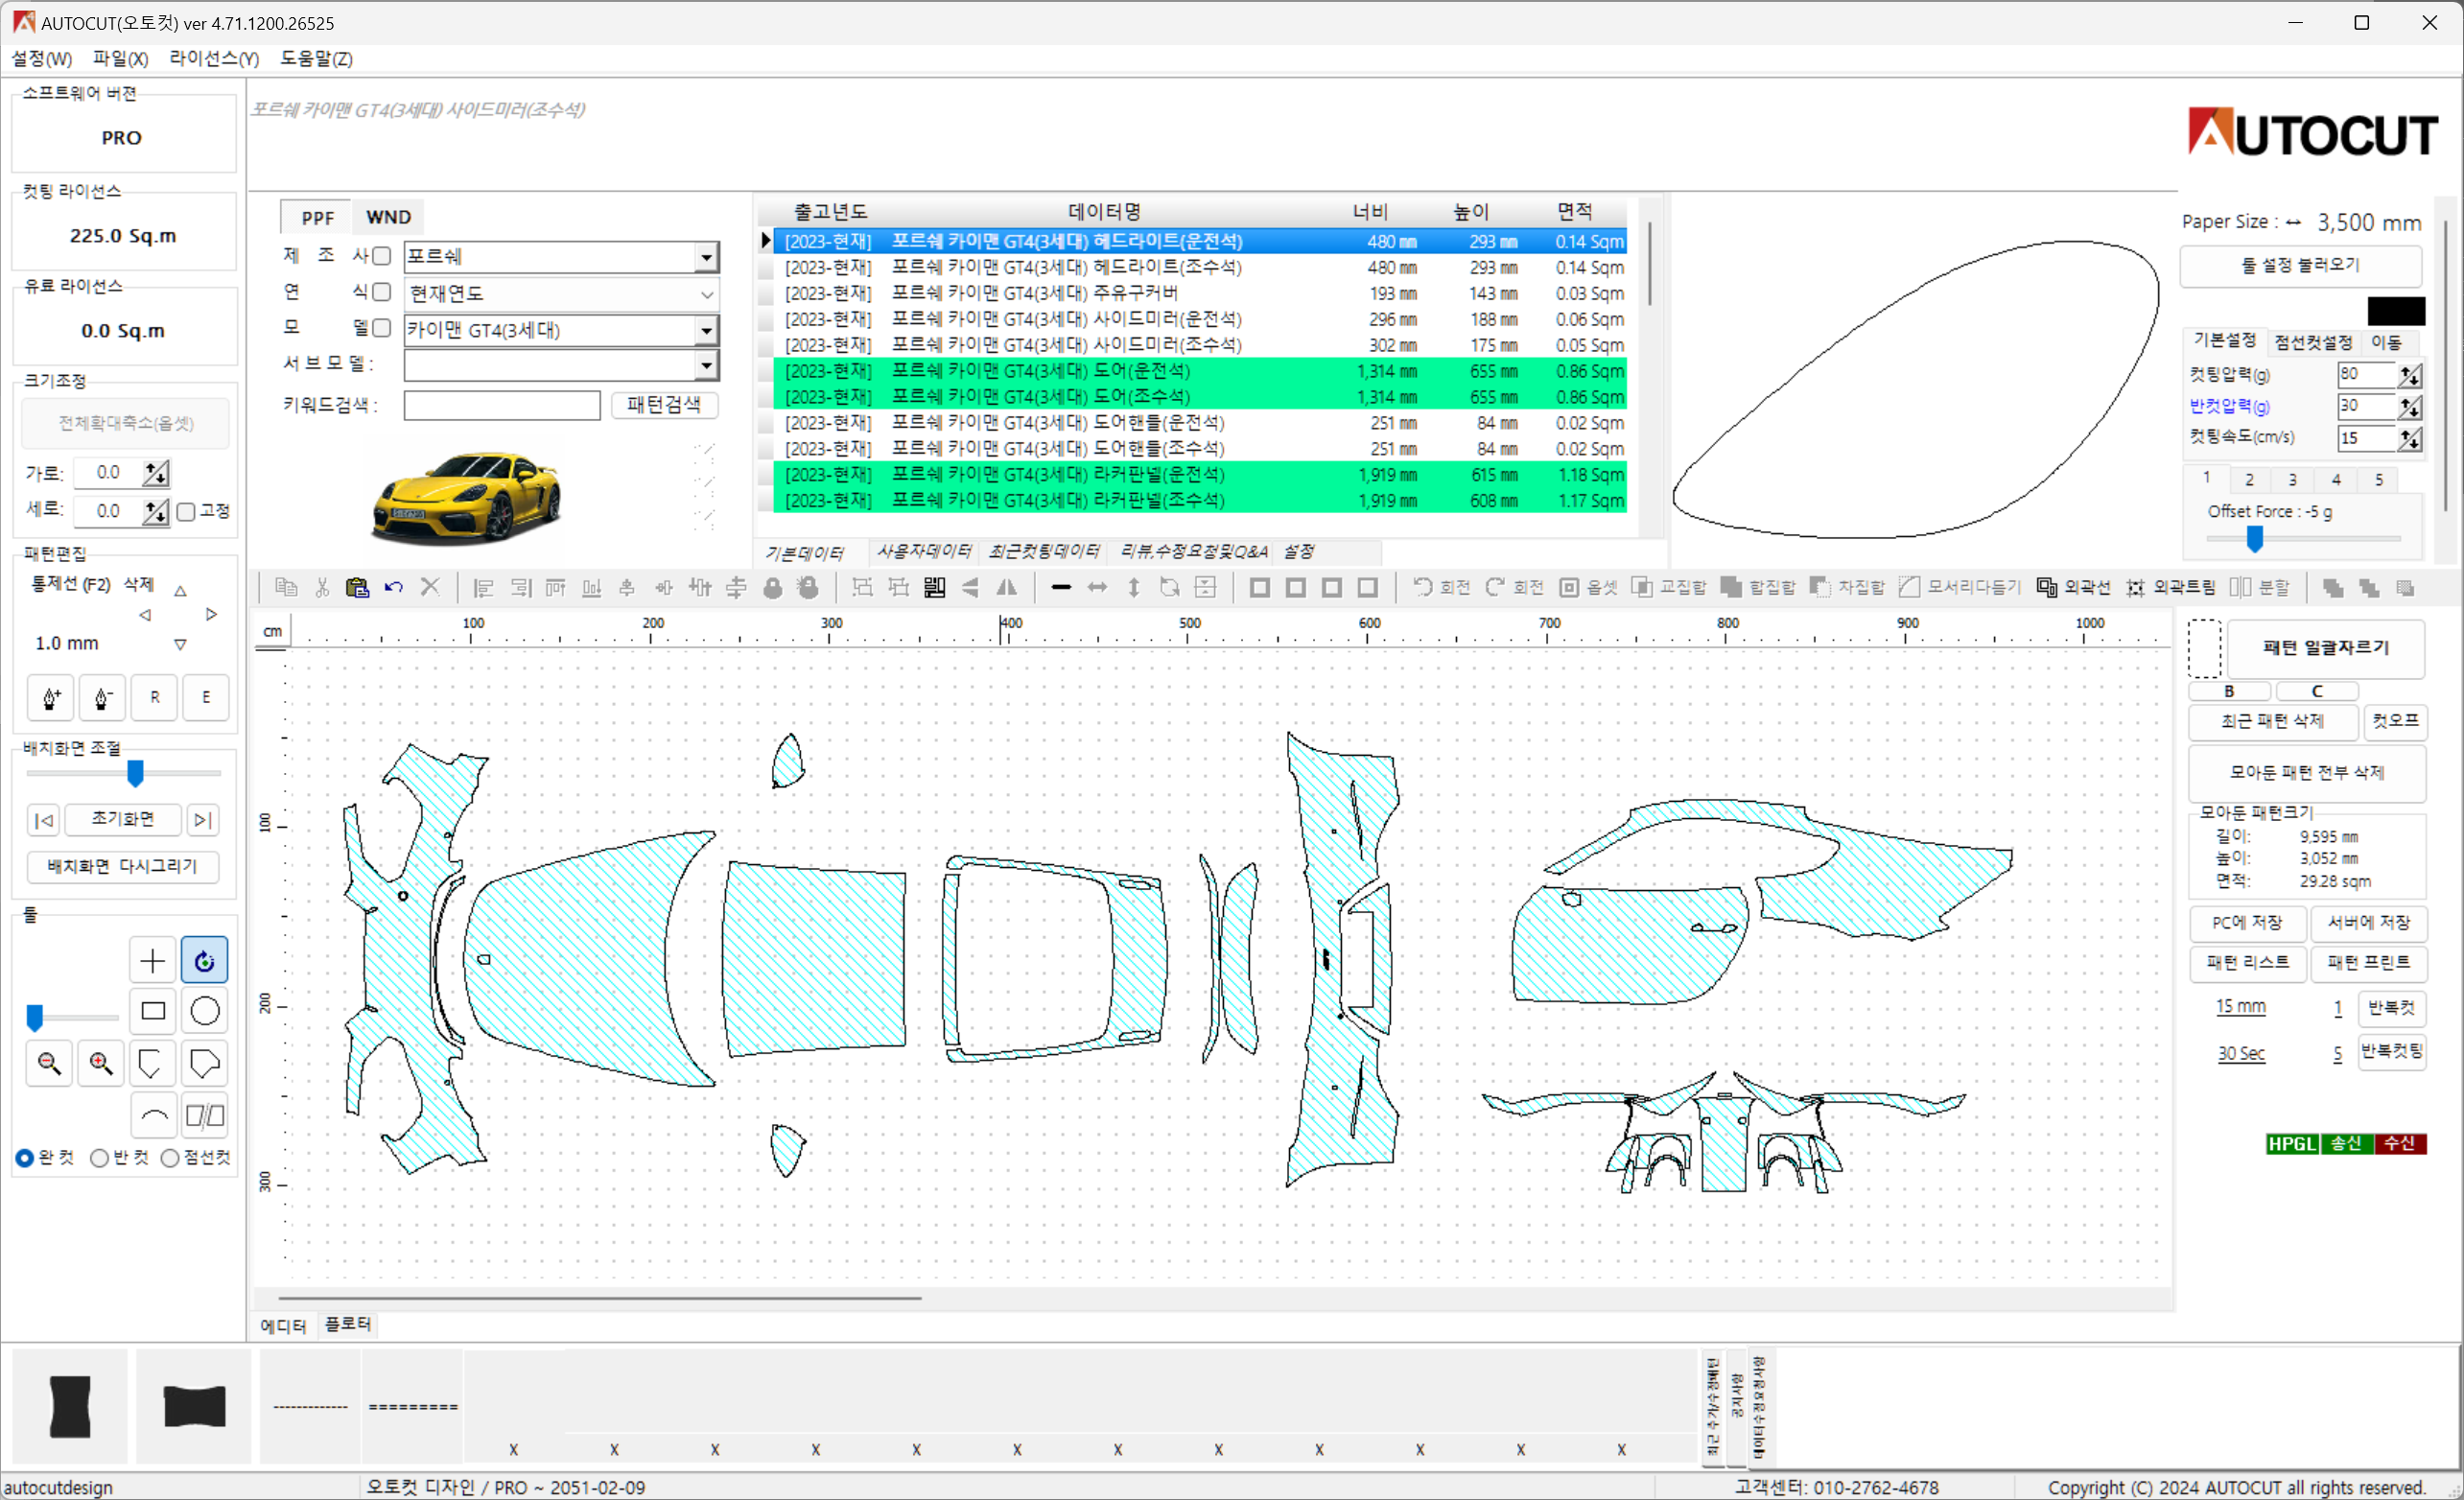Toggle the 연식 year checkbox
This screenshot has height=1500, width=2464.
click(381, 292)
